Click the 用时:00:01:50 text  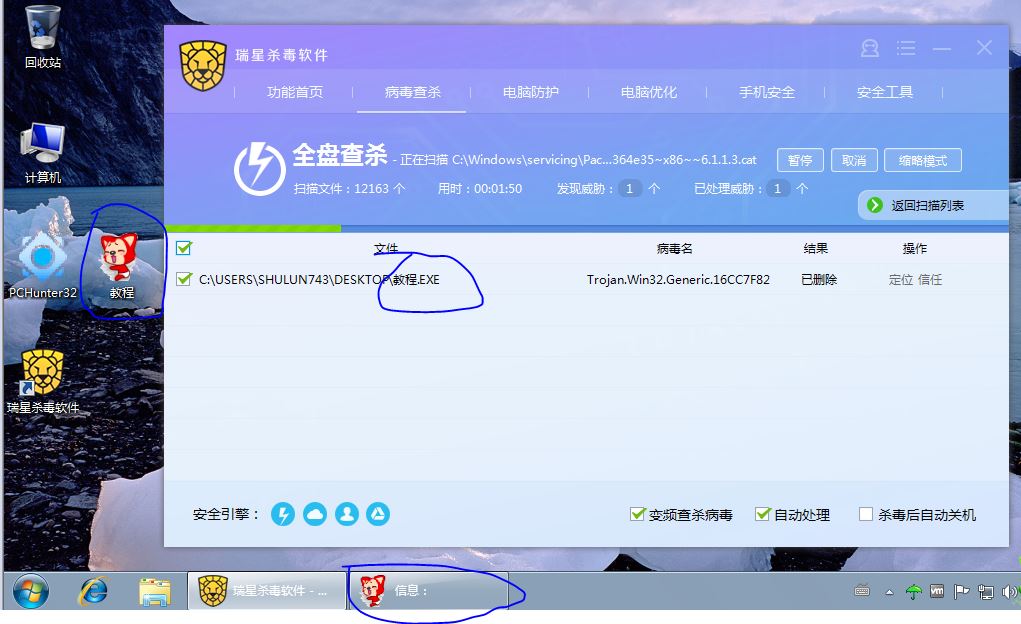click(480, 188)
